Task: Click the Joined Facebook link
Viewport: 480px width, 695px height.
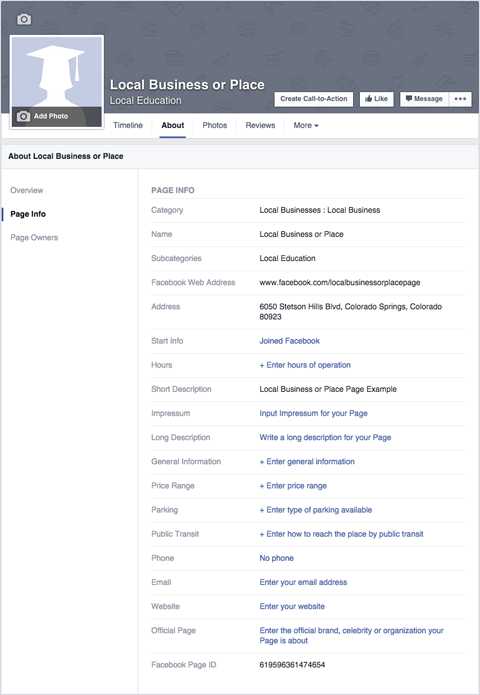Action: pos(289,341)
